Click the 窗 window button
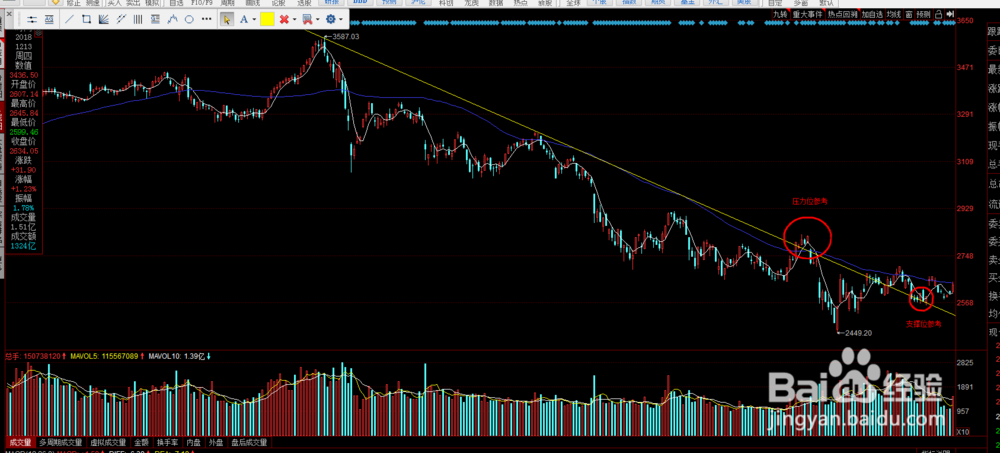 coord(909,14)
